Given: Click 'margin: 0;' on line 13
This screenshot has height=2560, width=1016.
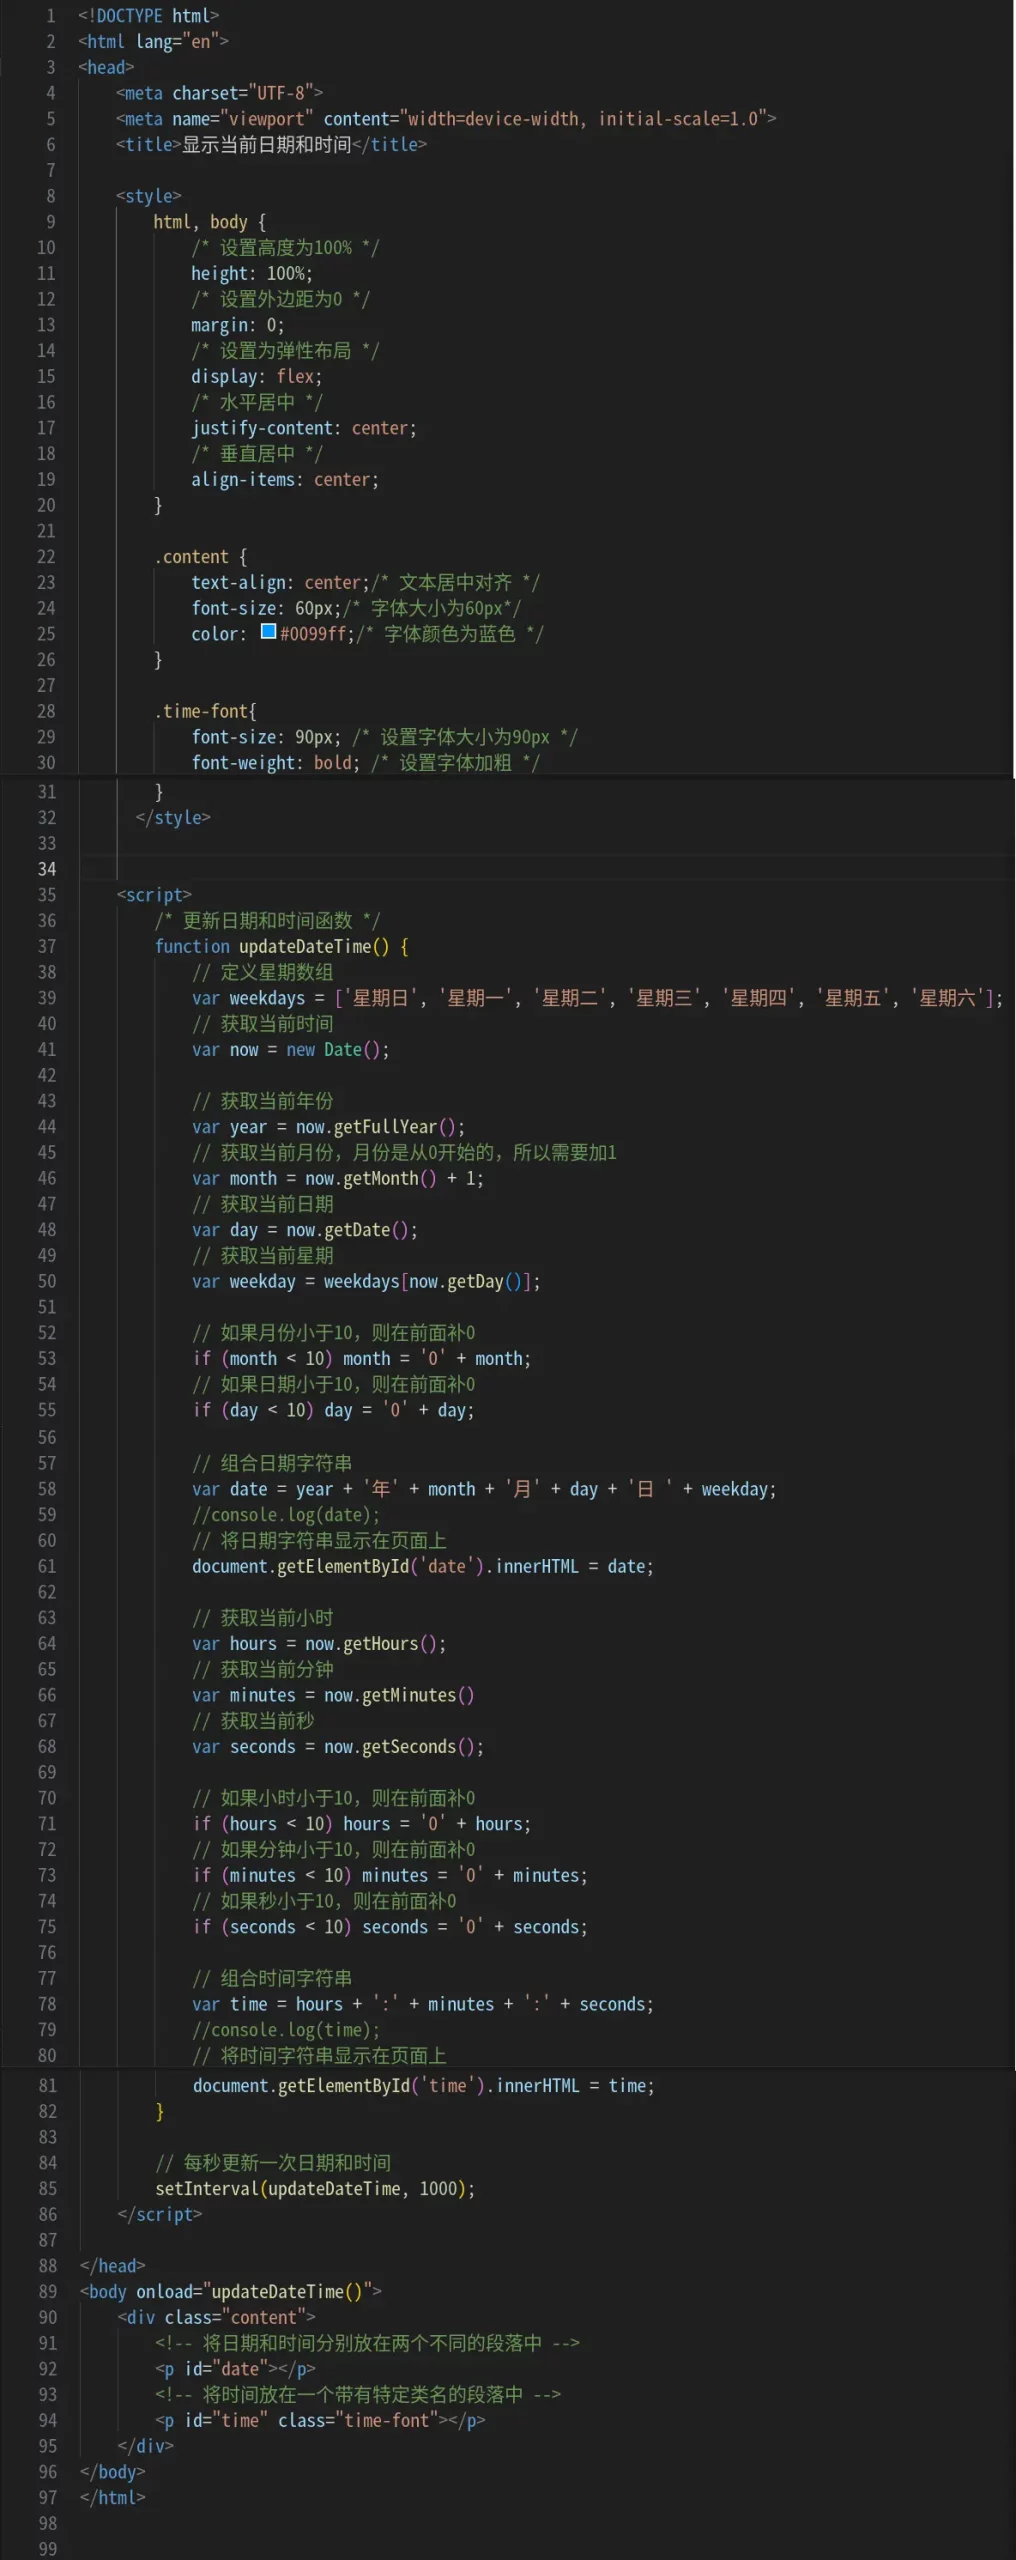Looking at the screenshot, I should coord(238,325).
